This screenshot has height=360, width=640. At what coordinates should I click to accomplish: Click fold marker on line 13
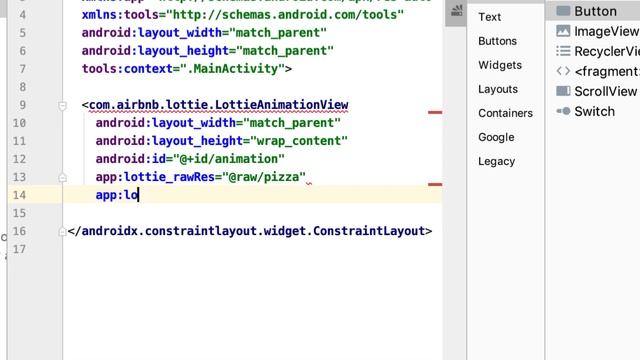[x=62, y=178]
